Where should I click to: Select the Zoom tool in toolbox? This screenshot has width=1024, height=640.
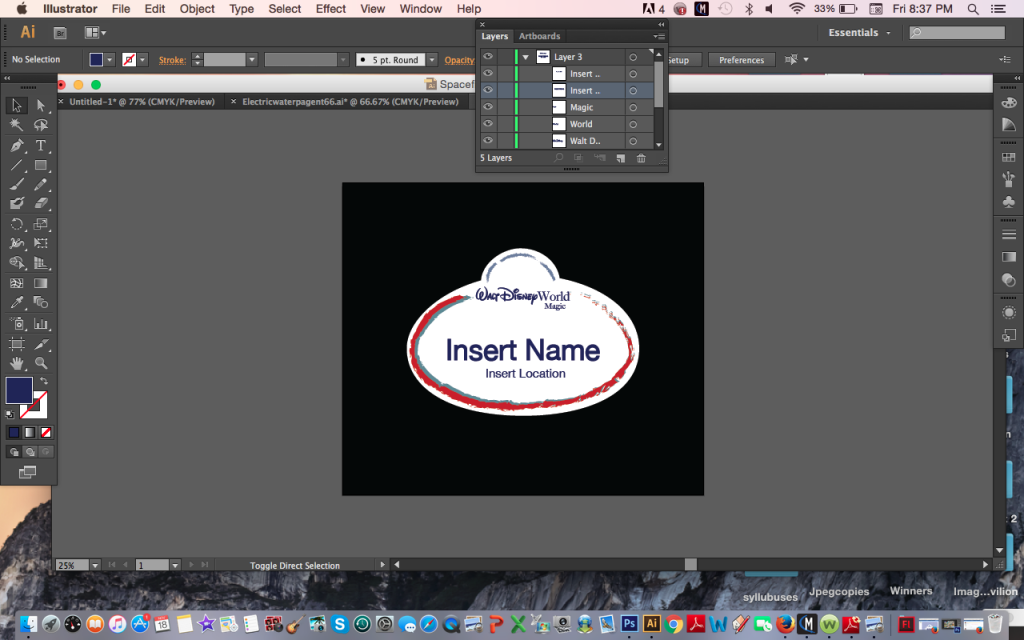coord(41,363)
